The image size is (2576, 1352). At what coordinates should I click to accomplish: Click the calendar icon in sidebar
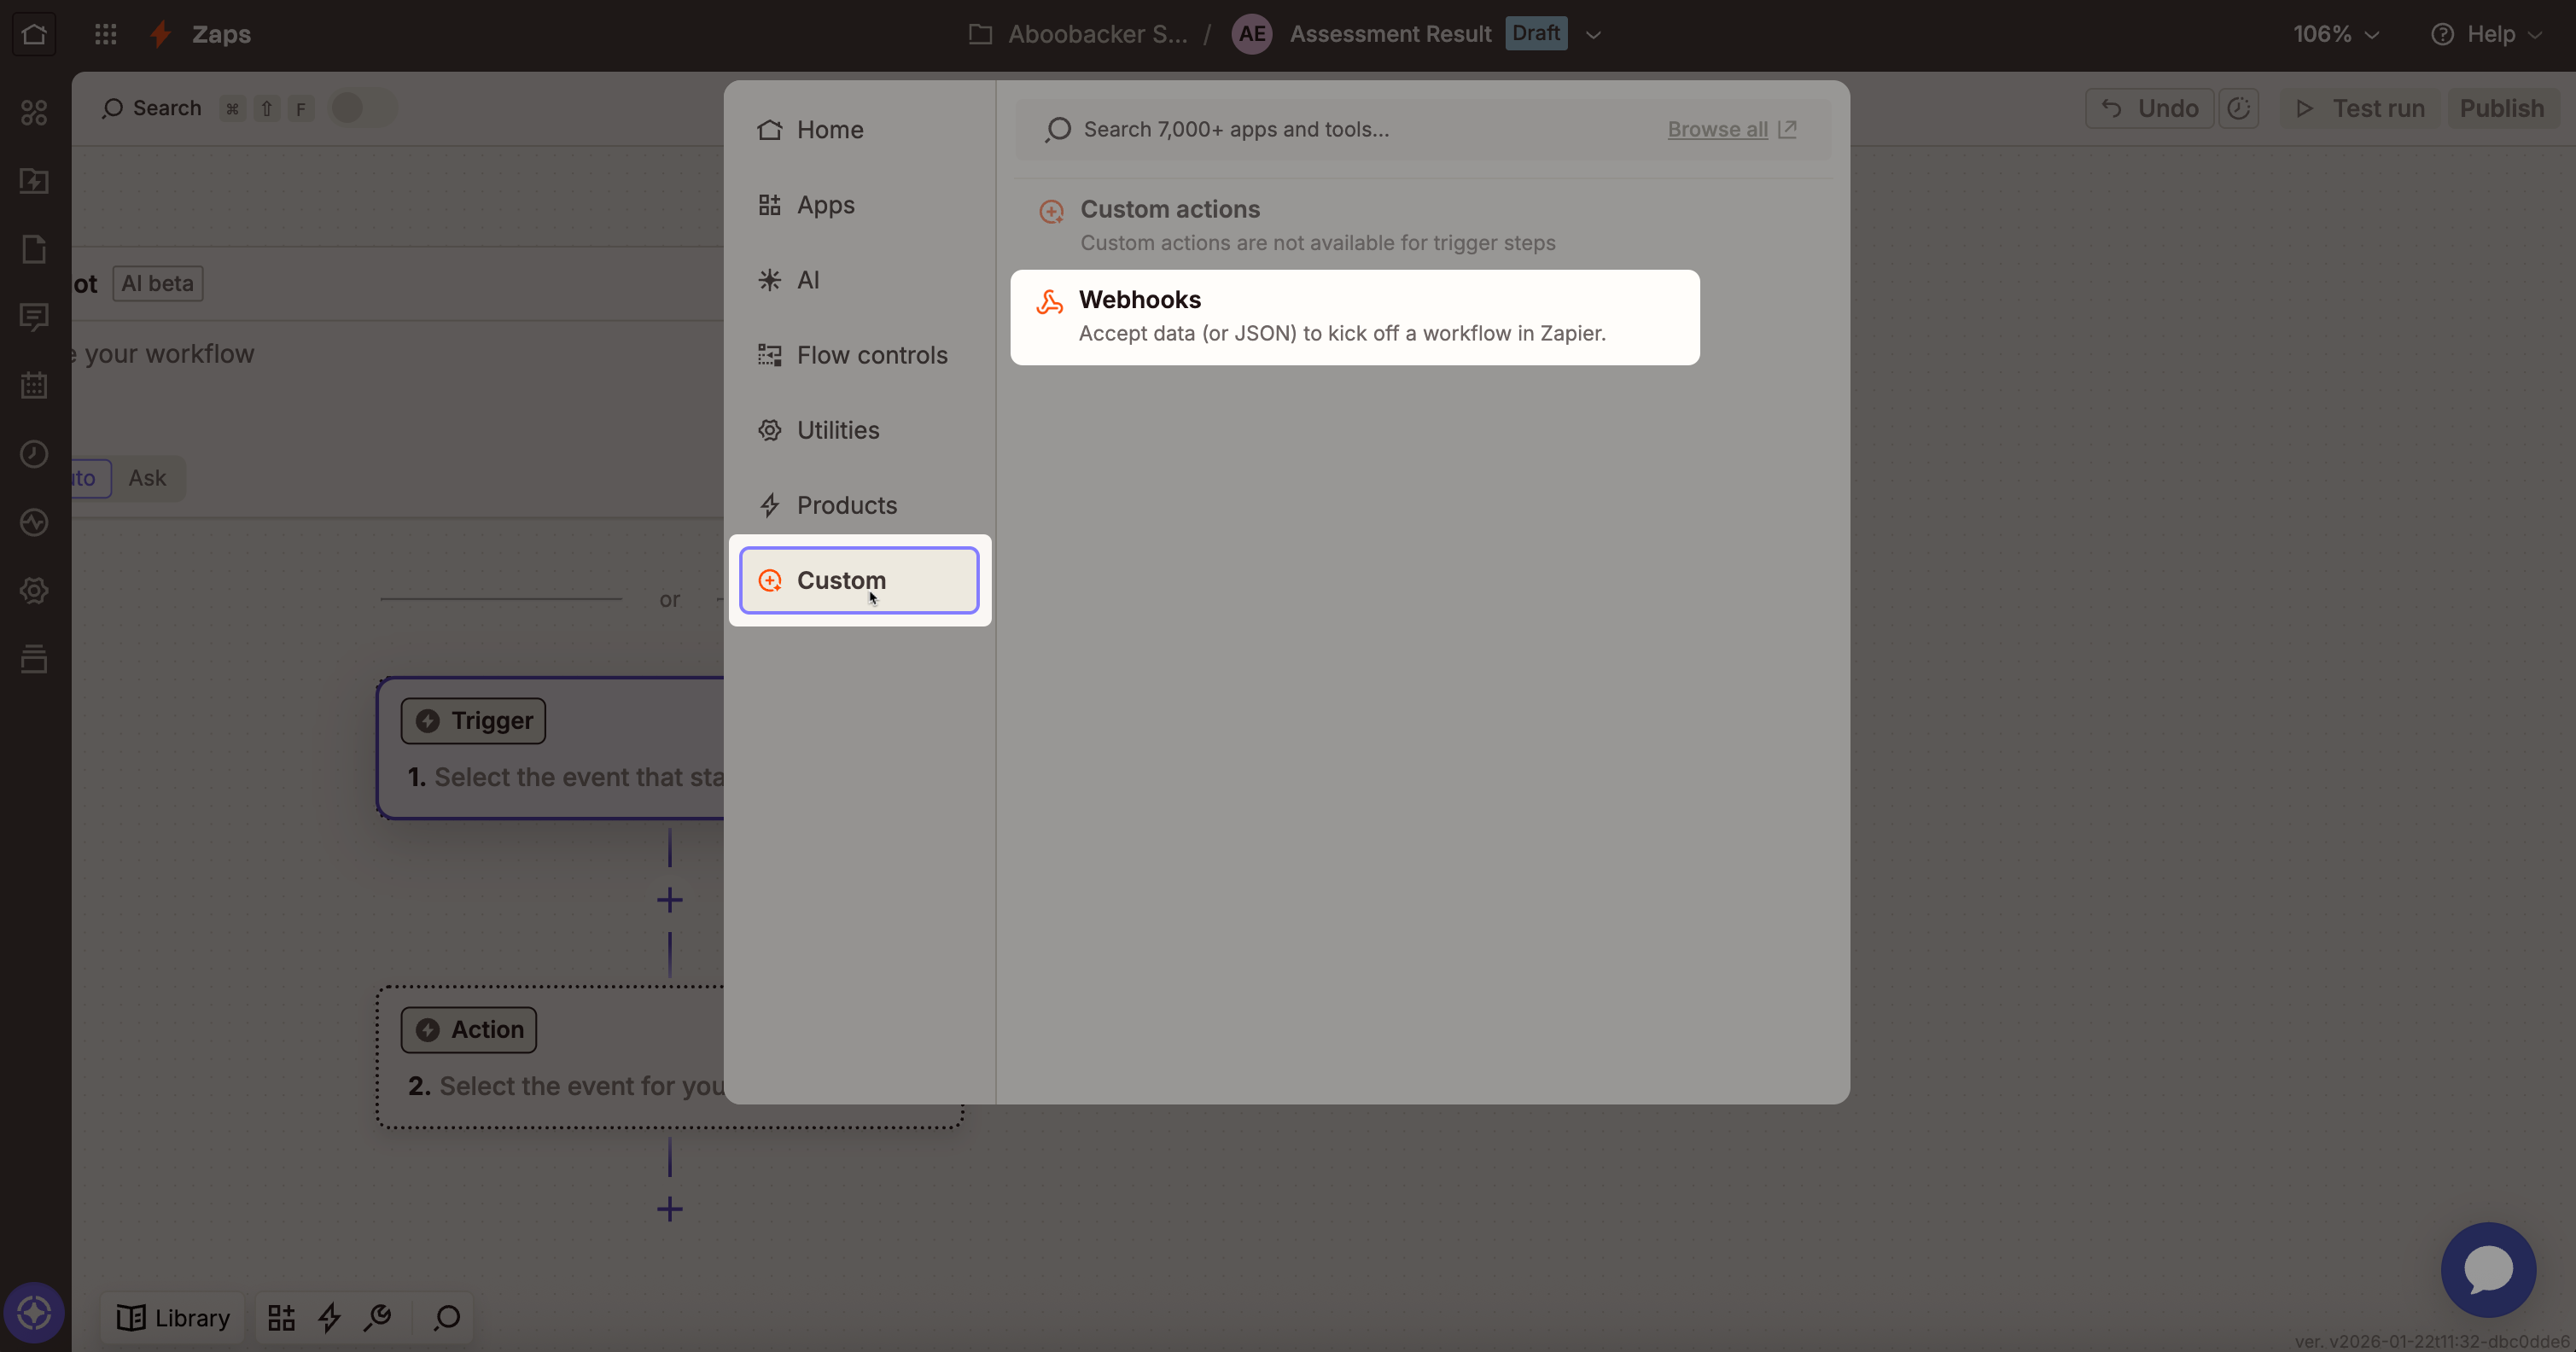point(34,385)
